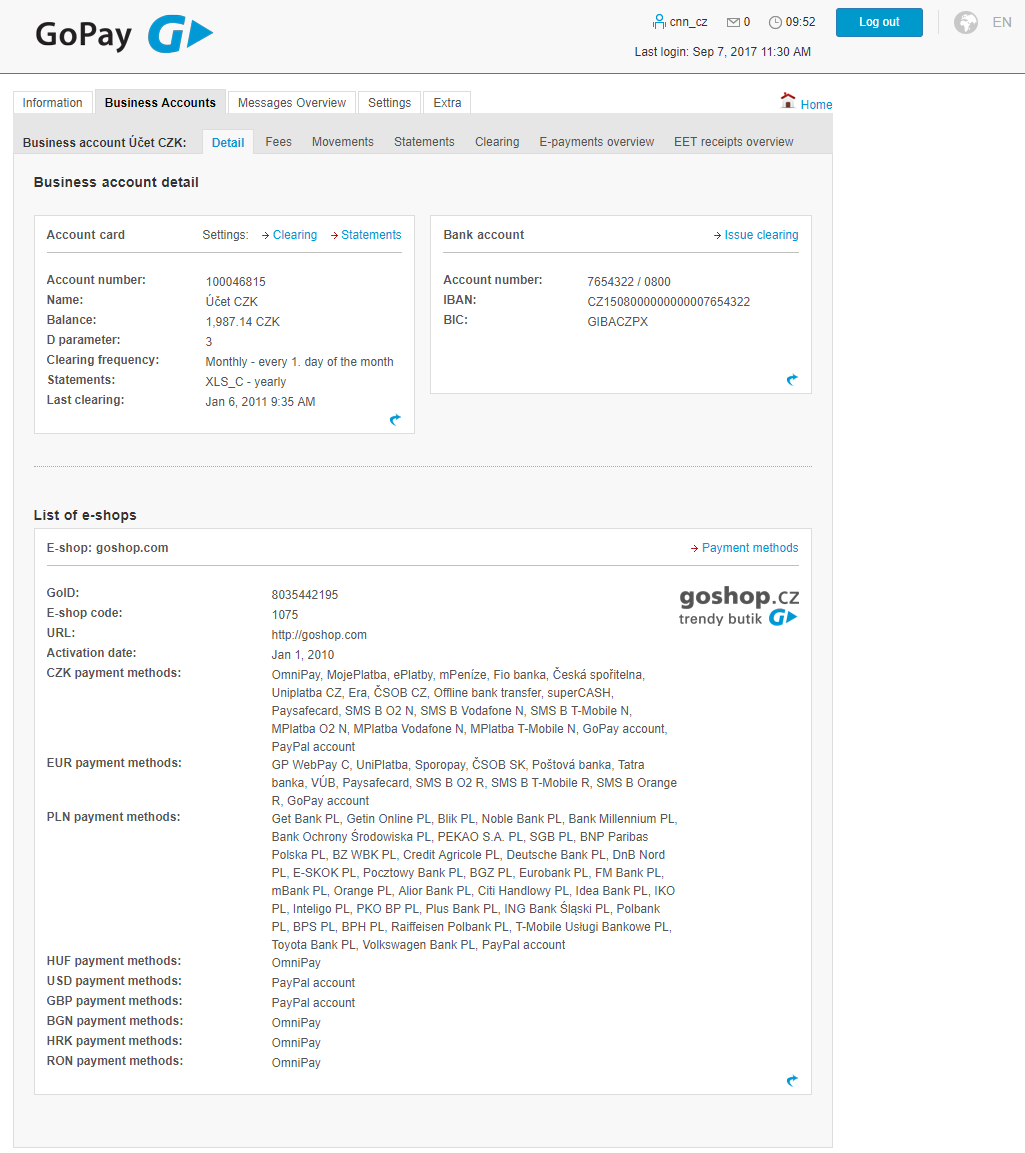Click the clearing frequency Monthly value
The width and height of the screenshot is (1025, 1153).
click(x=299, y=362)
